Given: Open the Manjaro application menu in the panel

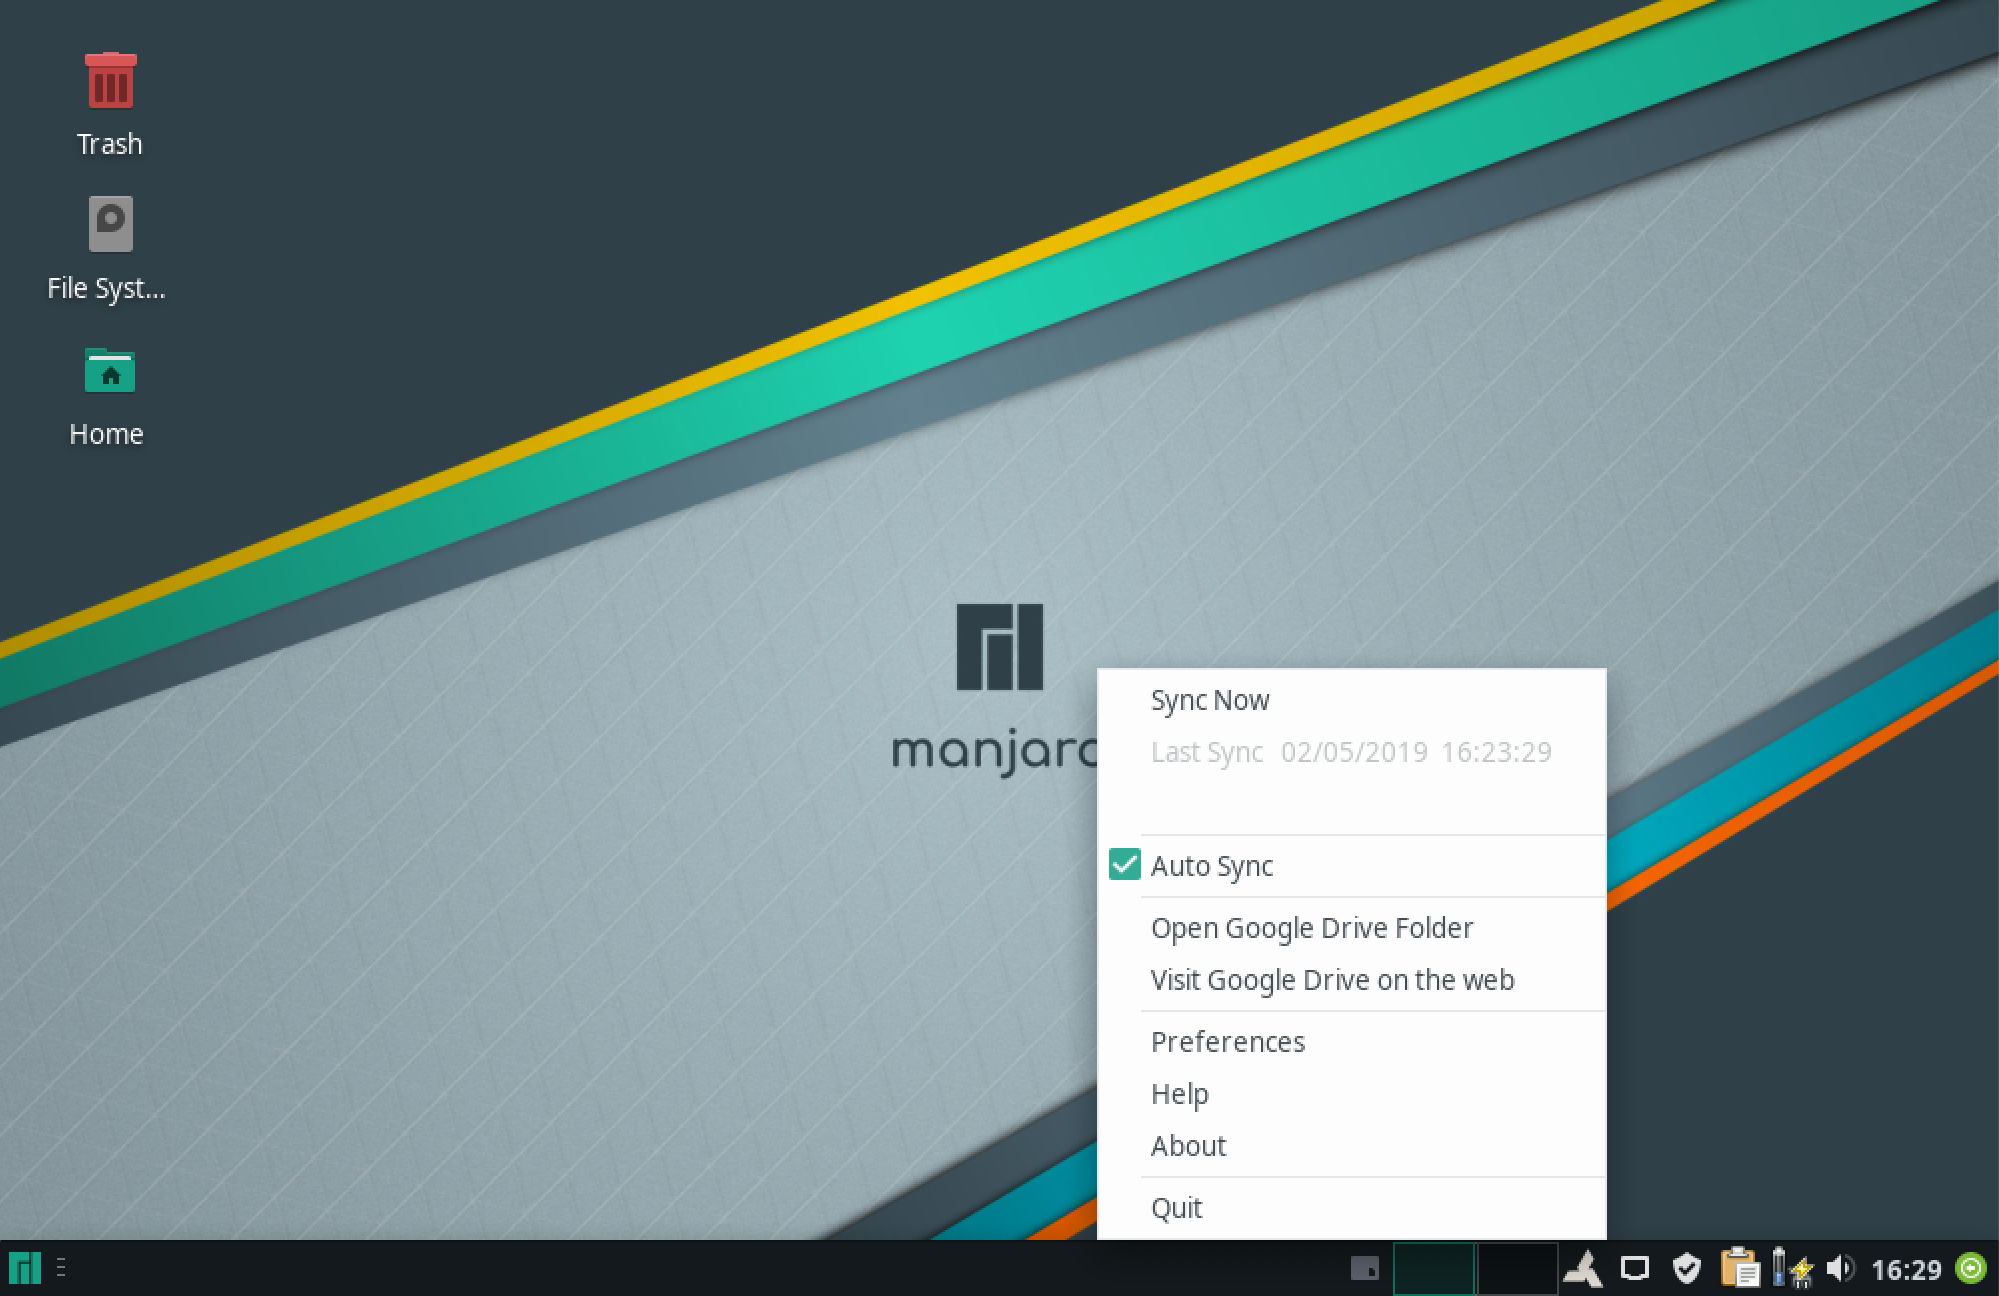Looking at the screenshot, I should click(25, 1268).
